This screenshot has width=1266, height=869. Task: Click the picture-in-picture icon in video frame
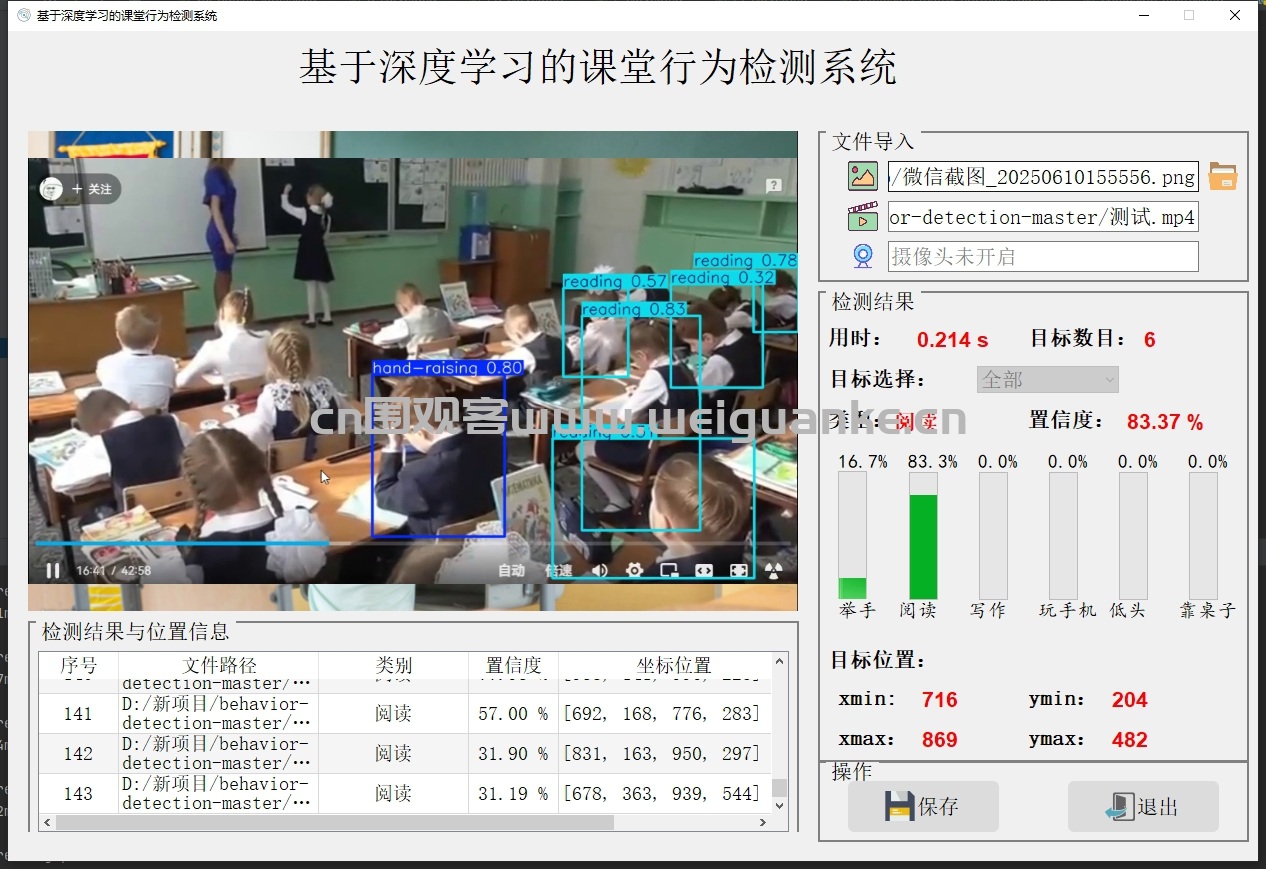[669, 571]
